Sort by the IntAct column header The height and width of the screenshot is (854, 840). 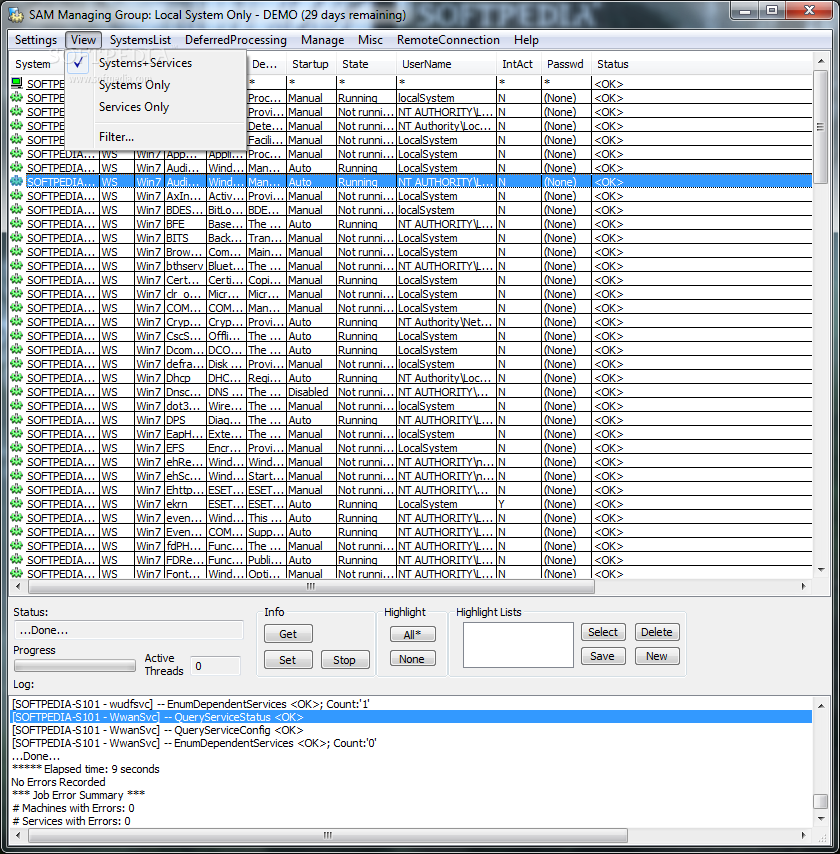pos(518,64)
